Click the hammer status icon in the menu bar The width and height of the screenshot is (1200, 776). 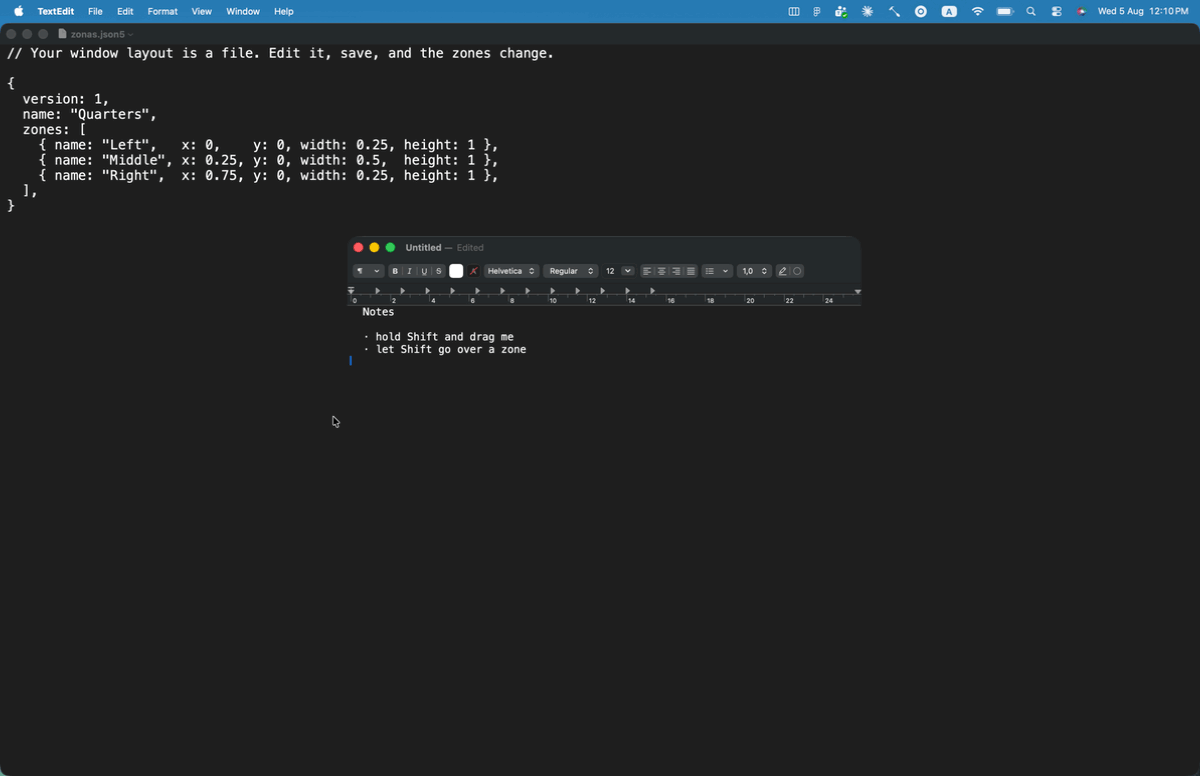pyautogui.click(x=894, y=12)
